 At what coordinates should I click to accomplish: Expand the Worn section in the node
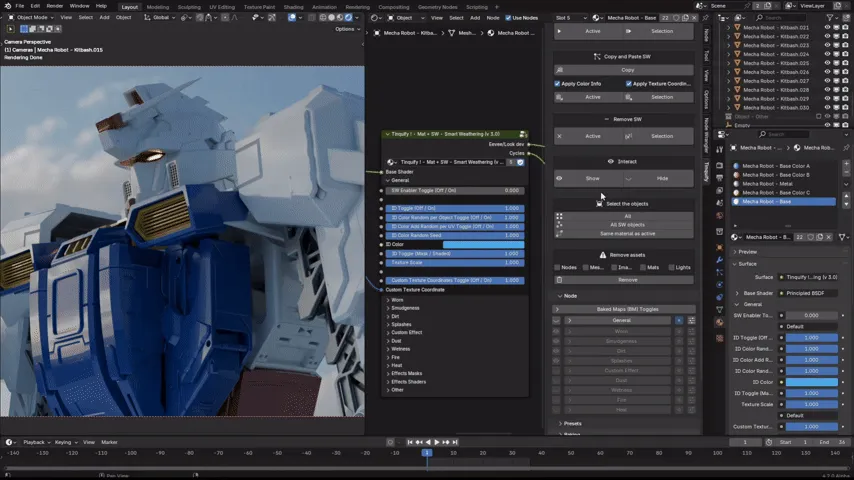[388, 300]
